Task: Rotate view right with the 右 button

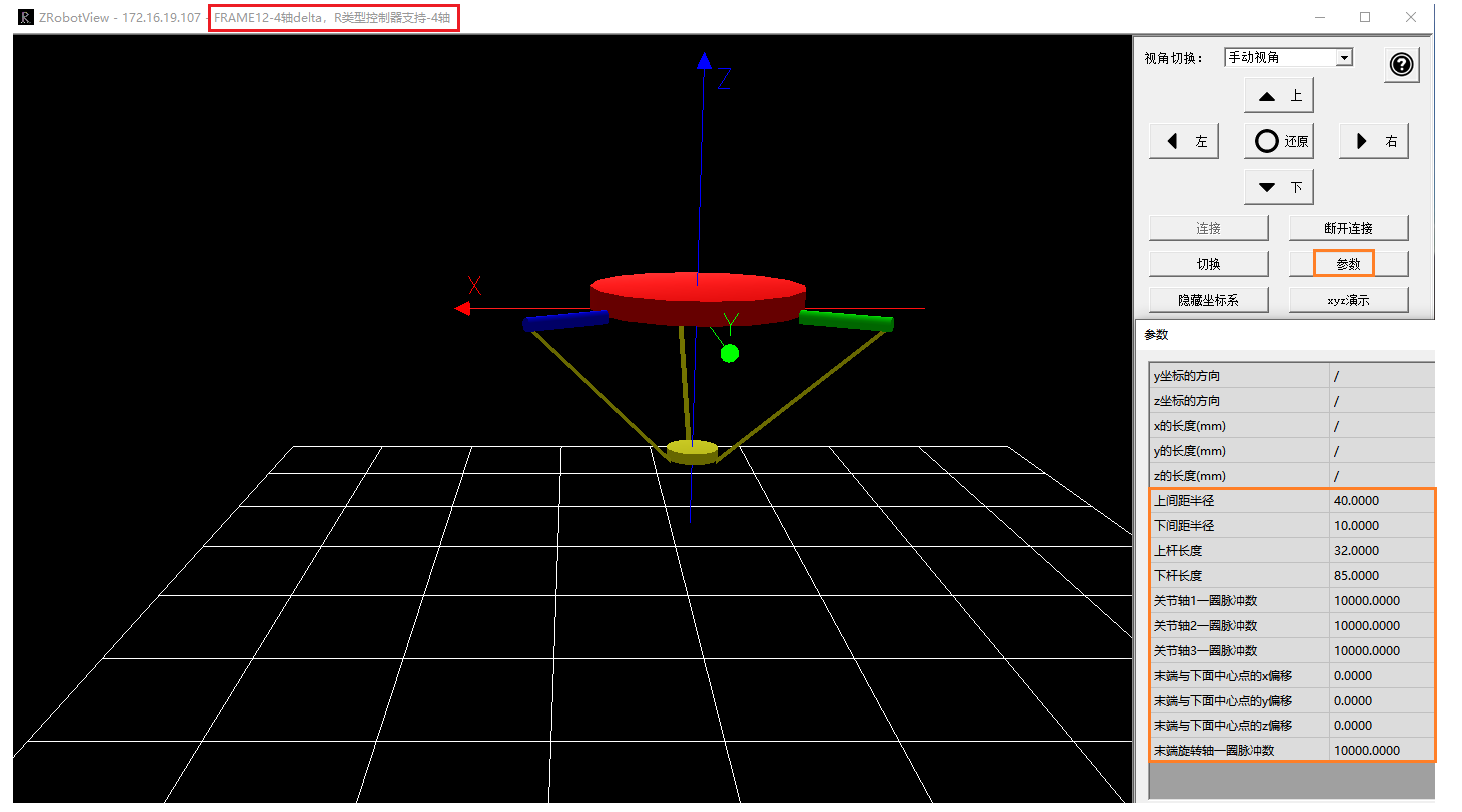Action: click(x=1374, y=141)
